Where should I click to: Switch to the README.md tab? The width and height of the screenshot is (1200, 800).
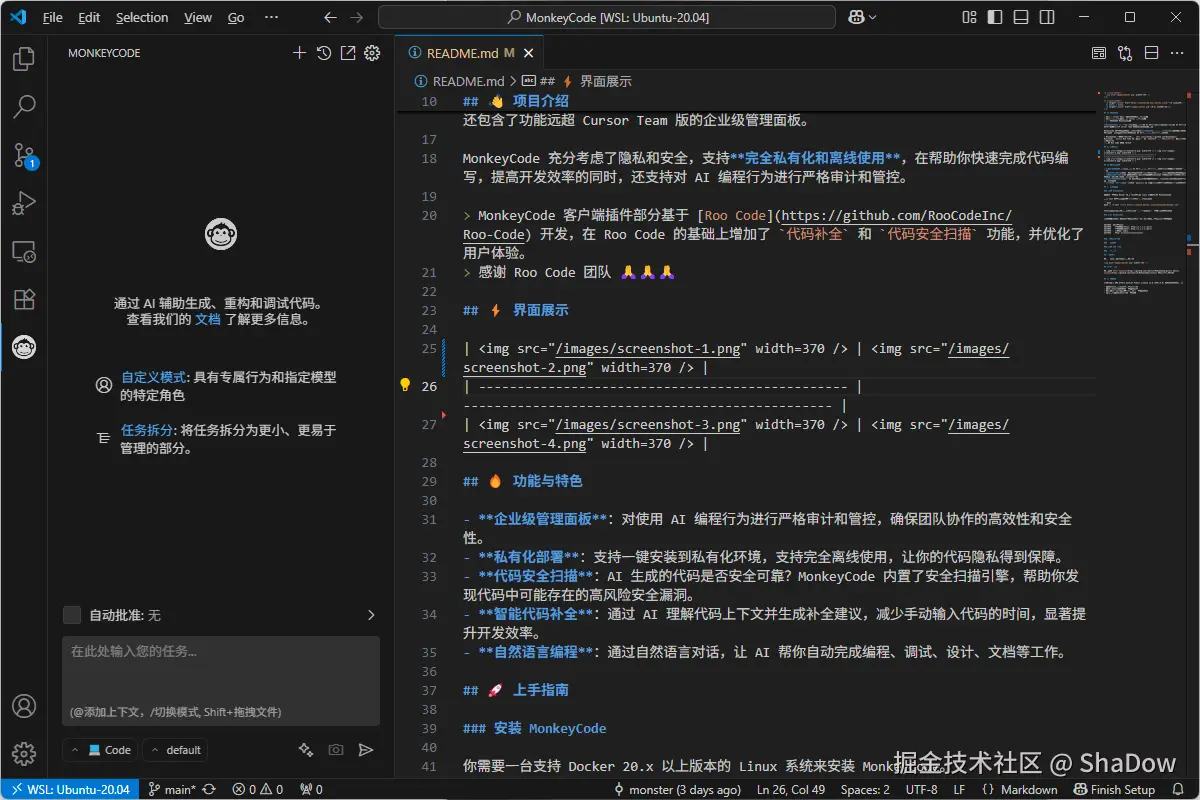pos(462,53)
